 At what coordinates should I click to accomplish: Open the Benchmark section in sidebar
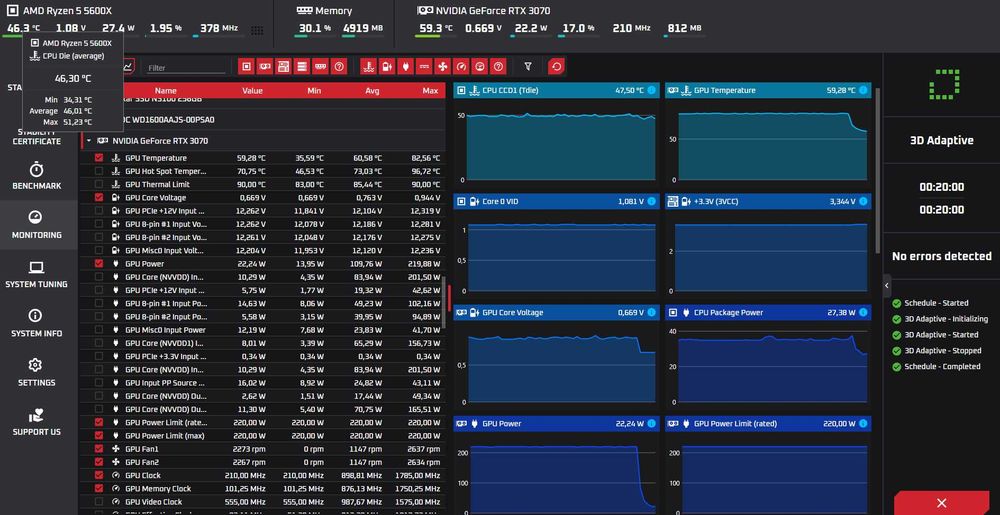coord(36,176)
